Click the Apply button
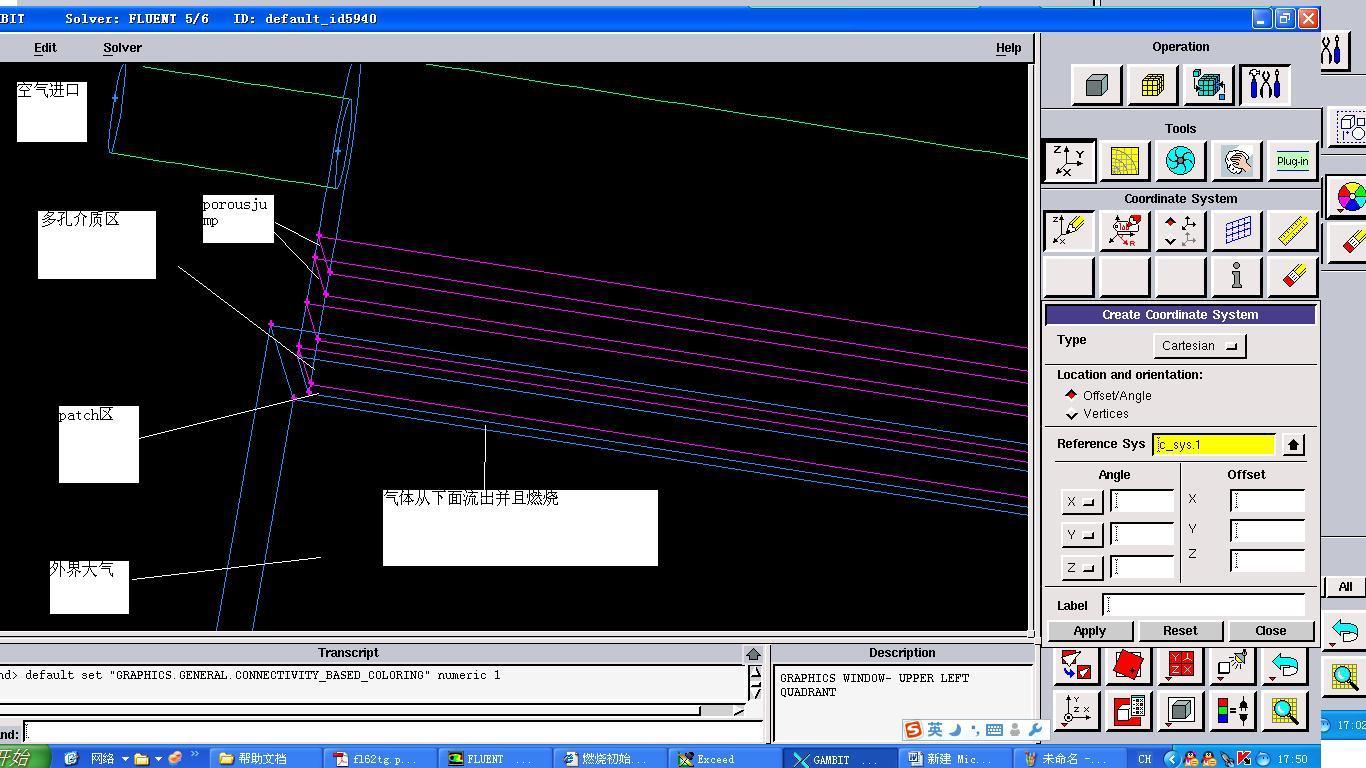This screenshot has width=1366, height=768. coord(1089,631)
